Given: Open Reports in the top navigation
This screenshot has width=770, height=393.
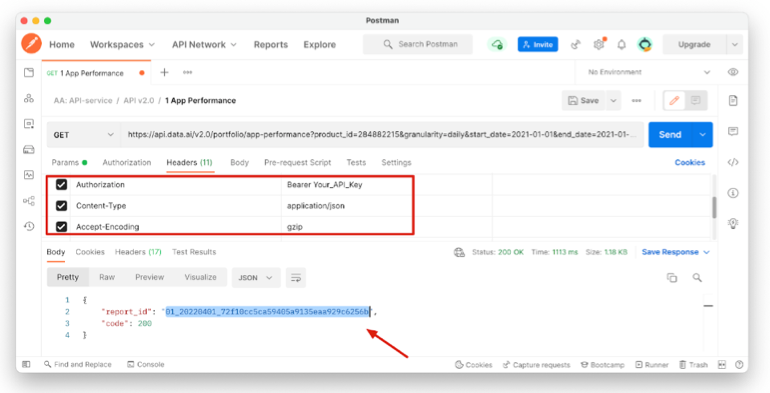Looking at the screenshot, I should (271, 44).
